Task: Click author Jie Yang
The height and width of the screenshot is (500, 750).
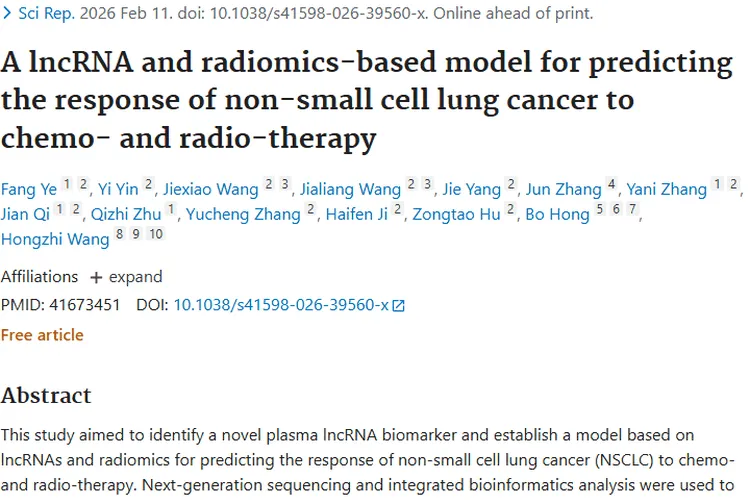Action: point(471,188)
